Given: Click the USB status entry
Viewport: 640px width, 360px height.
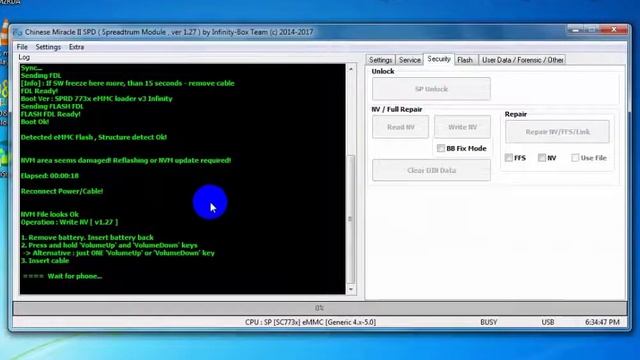Looking at the screenshot, I should 548,322.
